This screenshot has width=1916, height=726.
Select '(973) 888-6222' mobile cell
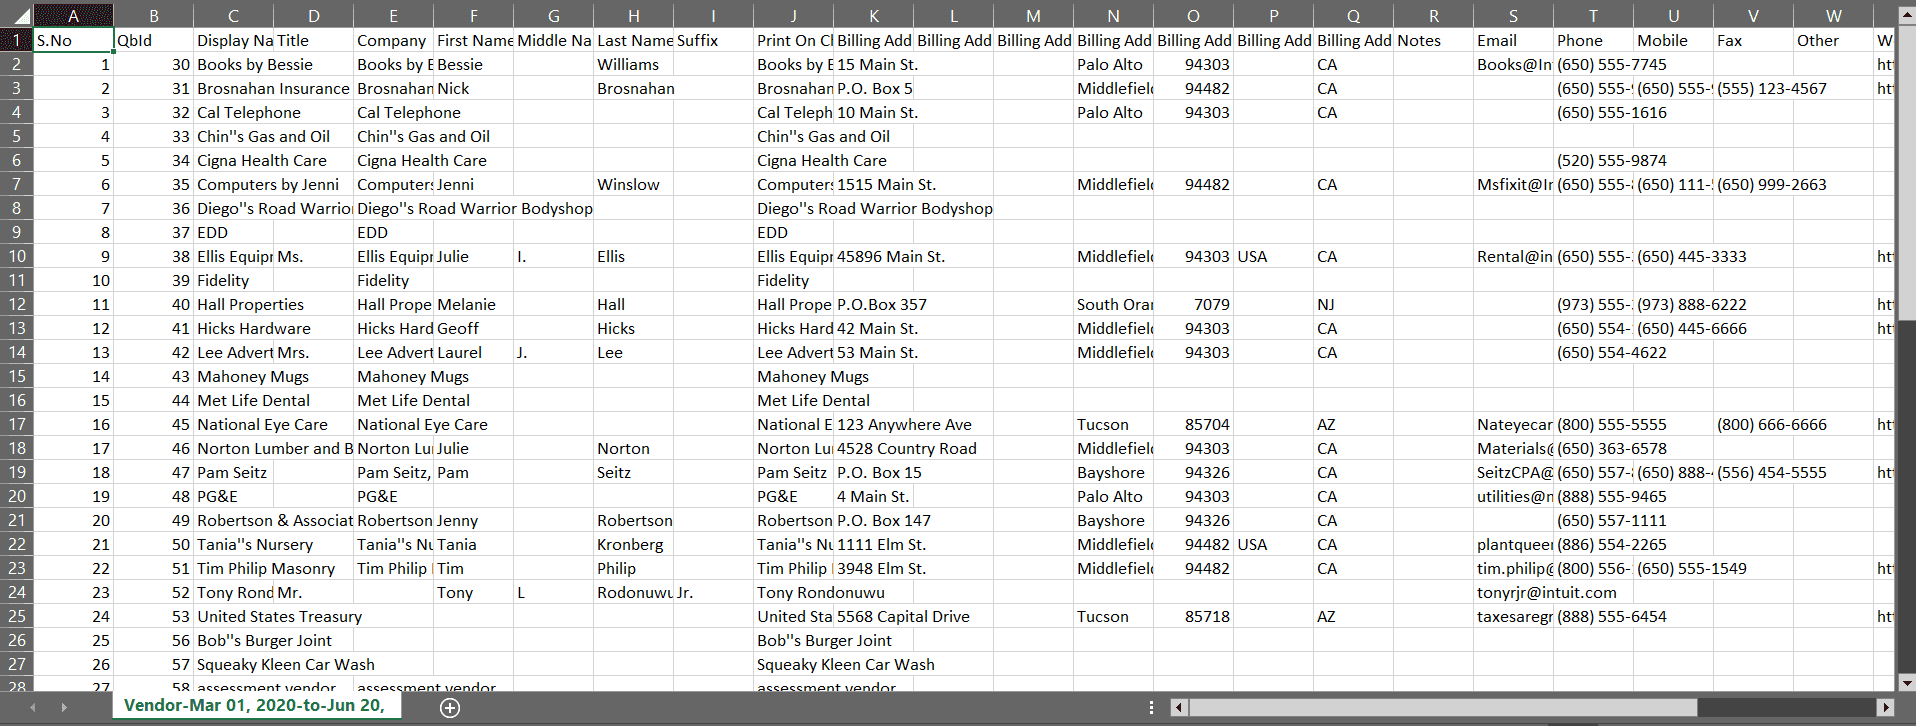click(1673, 304)
